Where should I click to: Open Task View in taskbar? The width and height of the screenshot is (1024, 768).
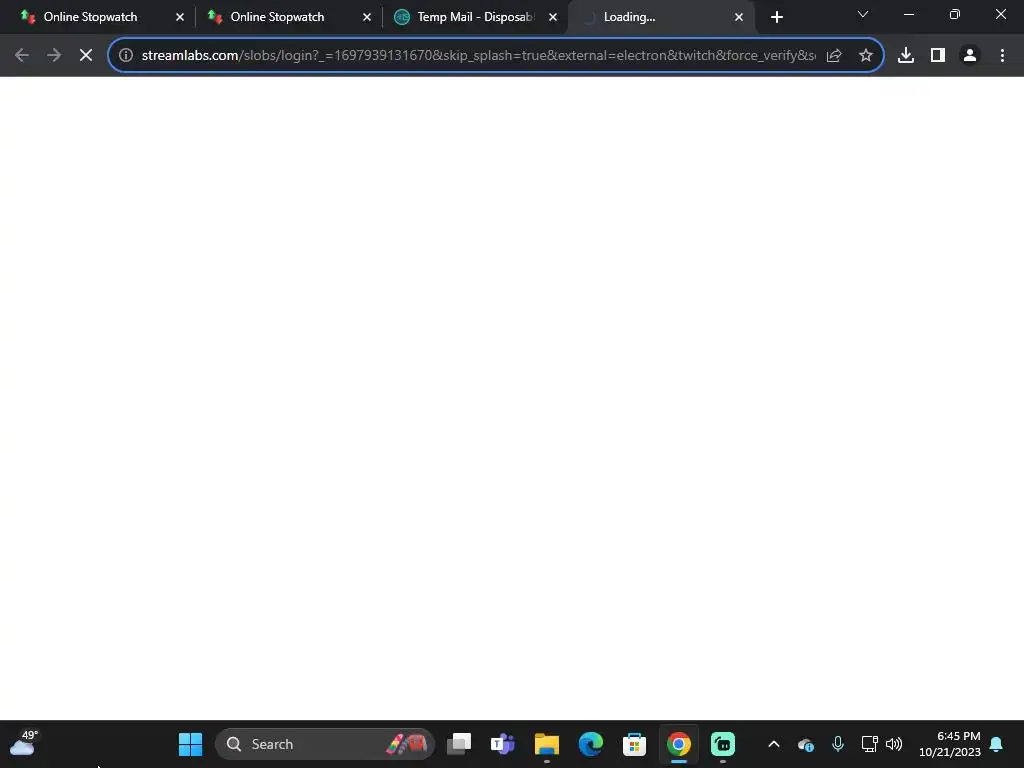click(x=459, y=744)
